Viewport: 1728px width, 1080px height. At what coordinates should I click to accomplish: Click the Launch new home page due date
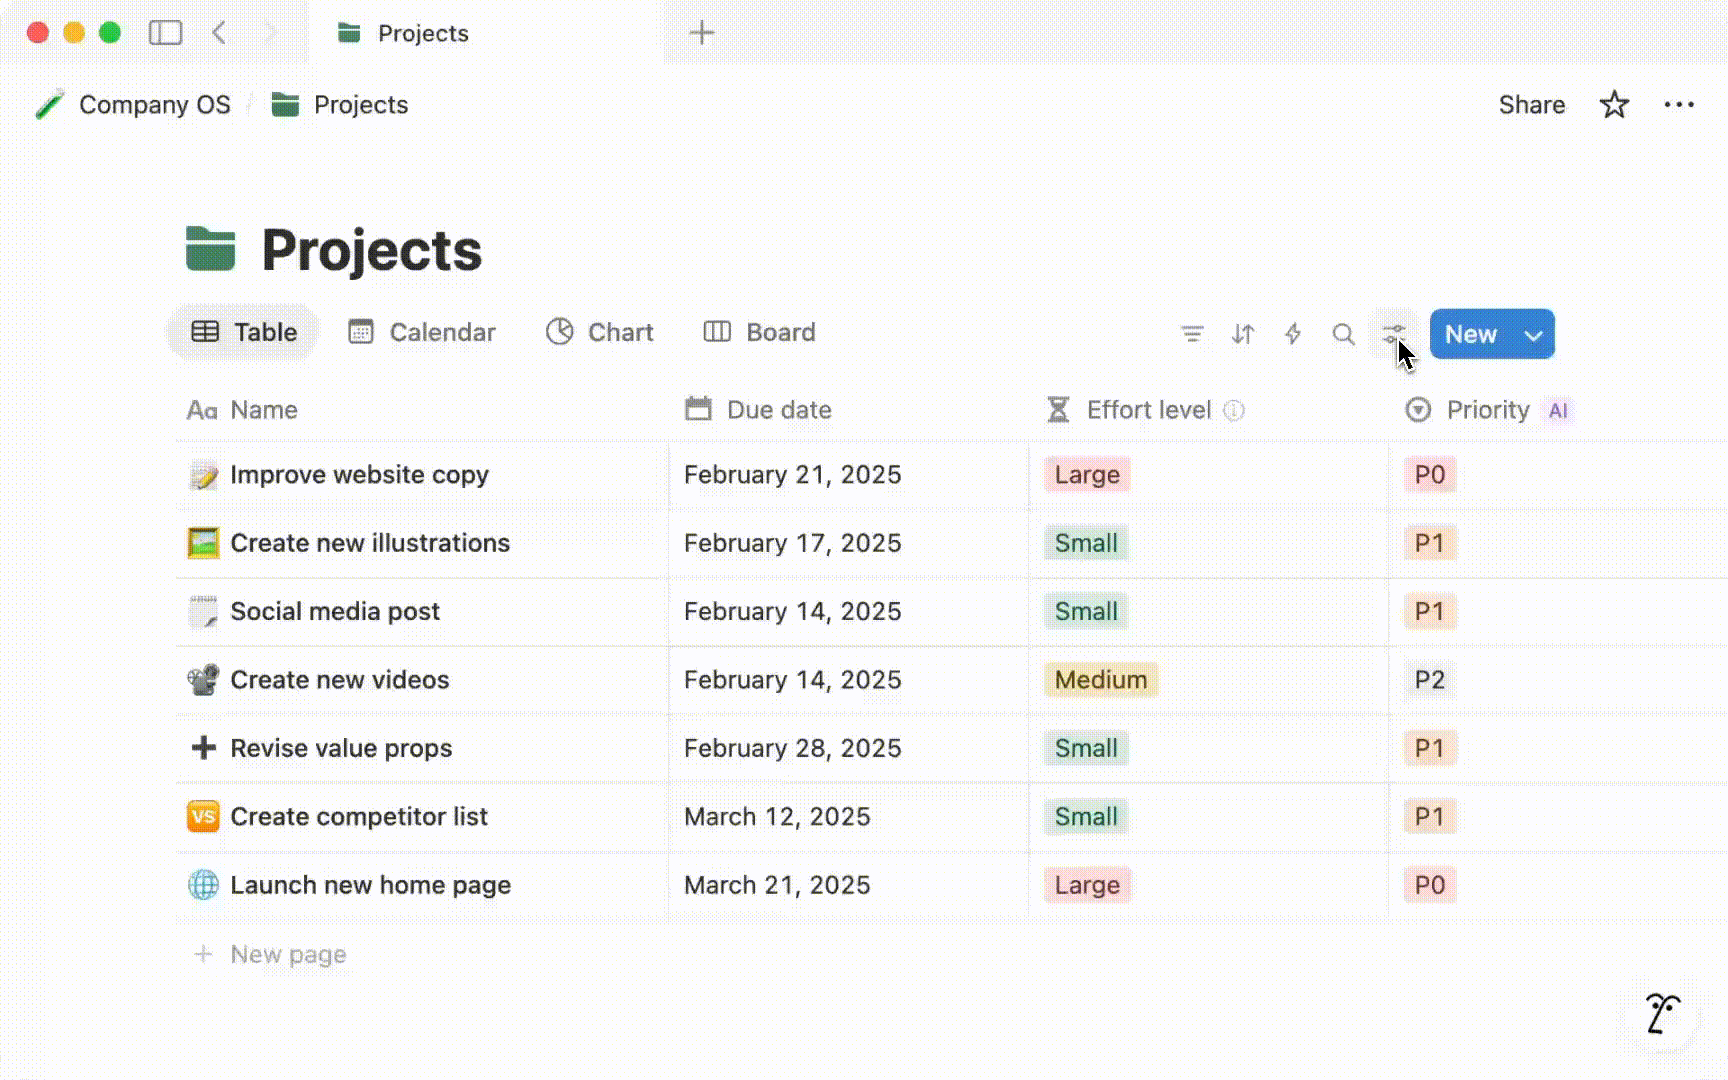(777, 885)
